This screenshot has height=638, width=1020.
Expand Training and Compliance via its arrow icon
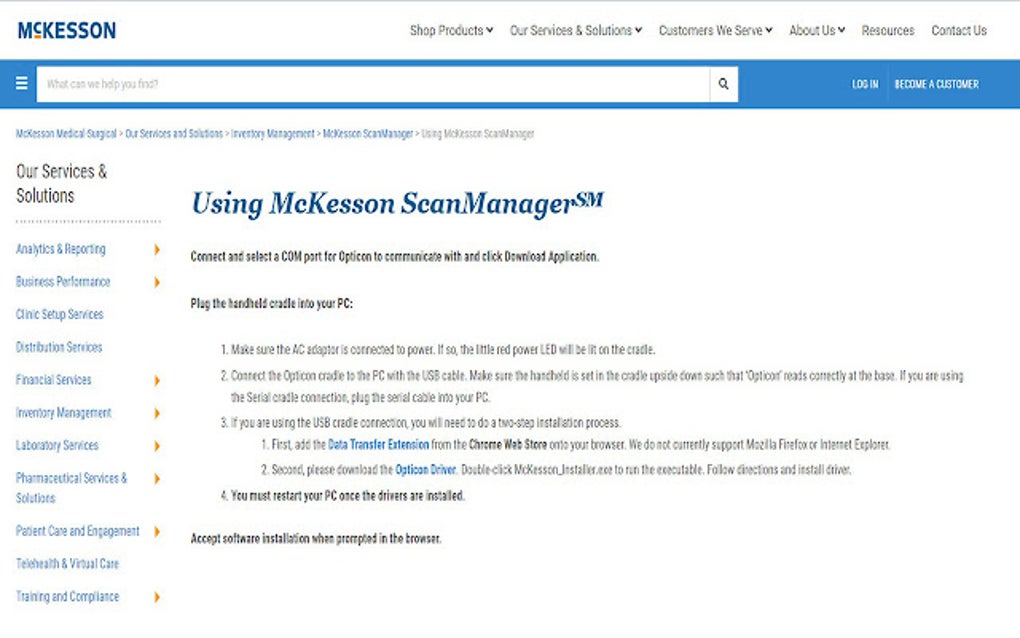[x=157, y=597]
